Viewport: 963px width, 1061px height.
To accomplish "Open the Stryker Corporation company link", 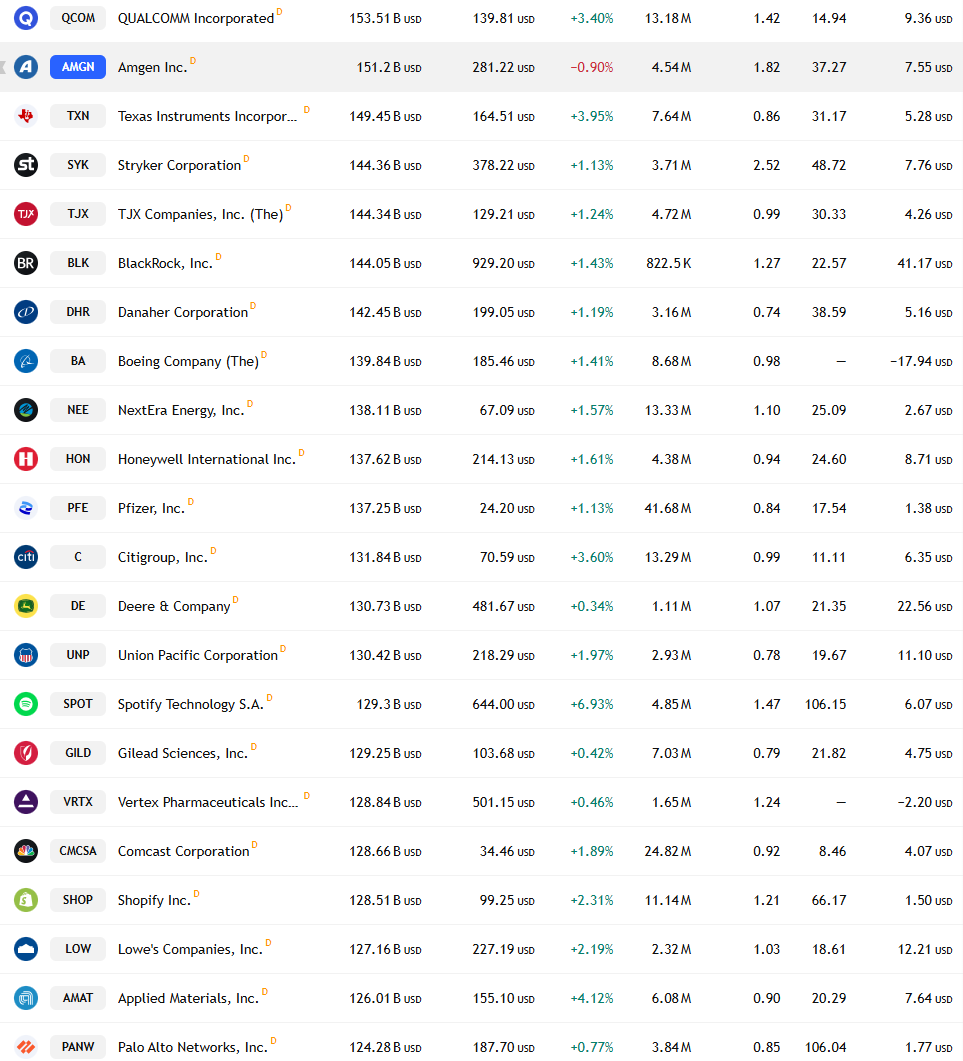I will (x=179, y=166).
